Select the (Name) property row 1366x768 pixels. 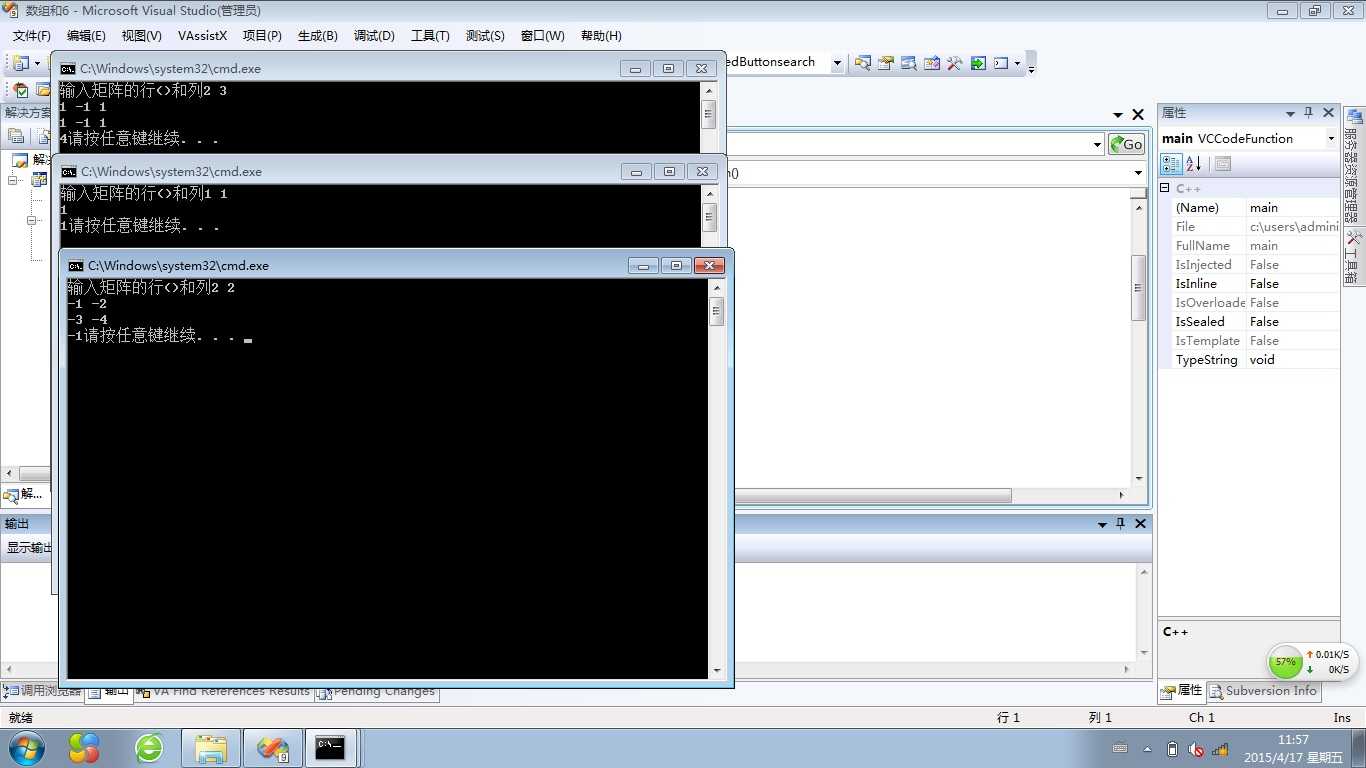point(1256,208)
